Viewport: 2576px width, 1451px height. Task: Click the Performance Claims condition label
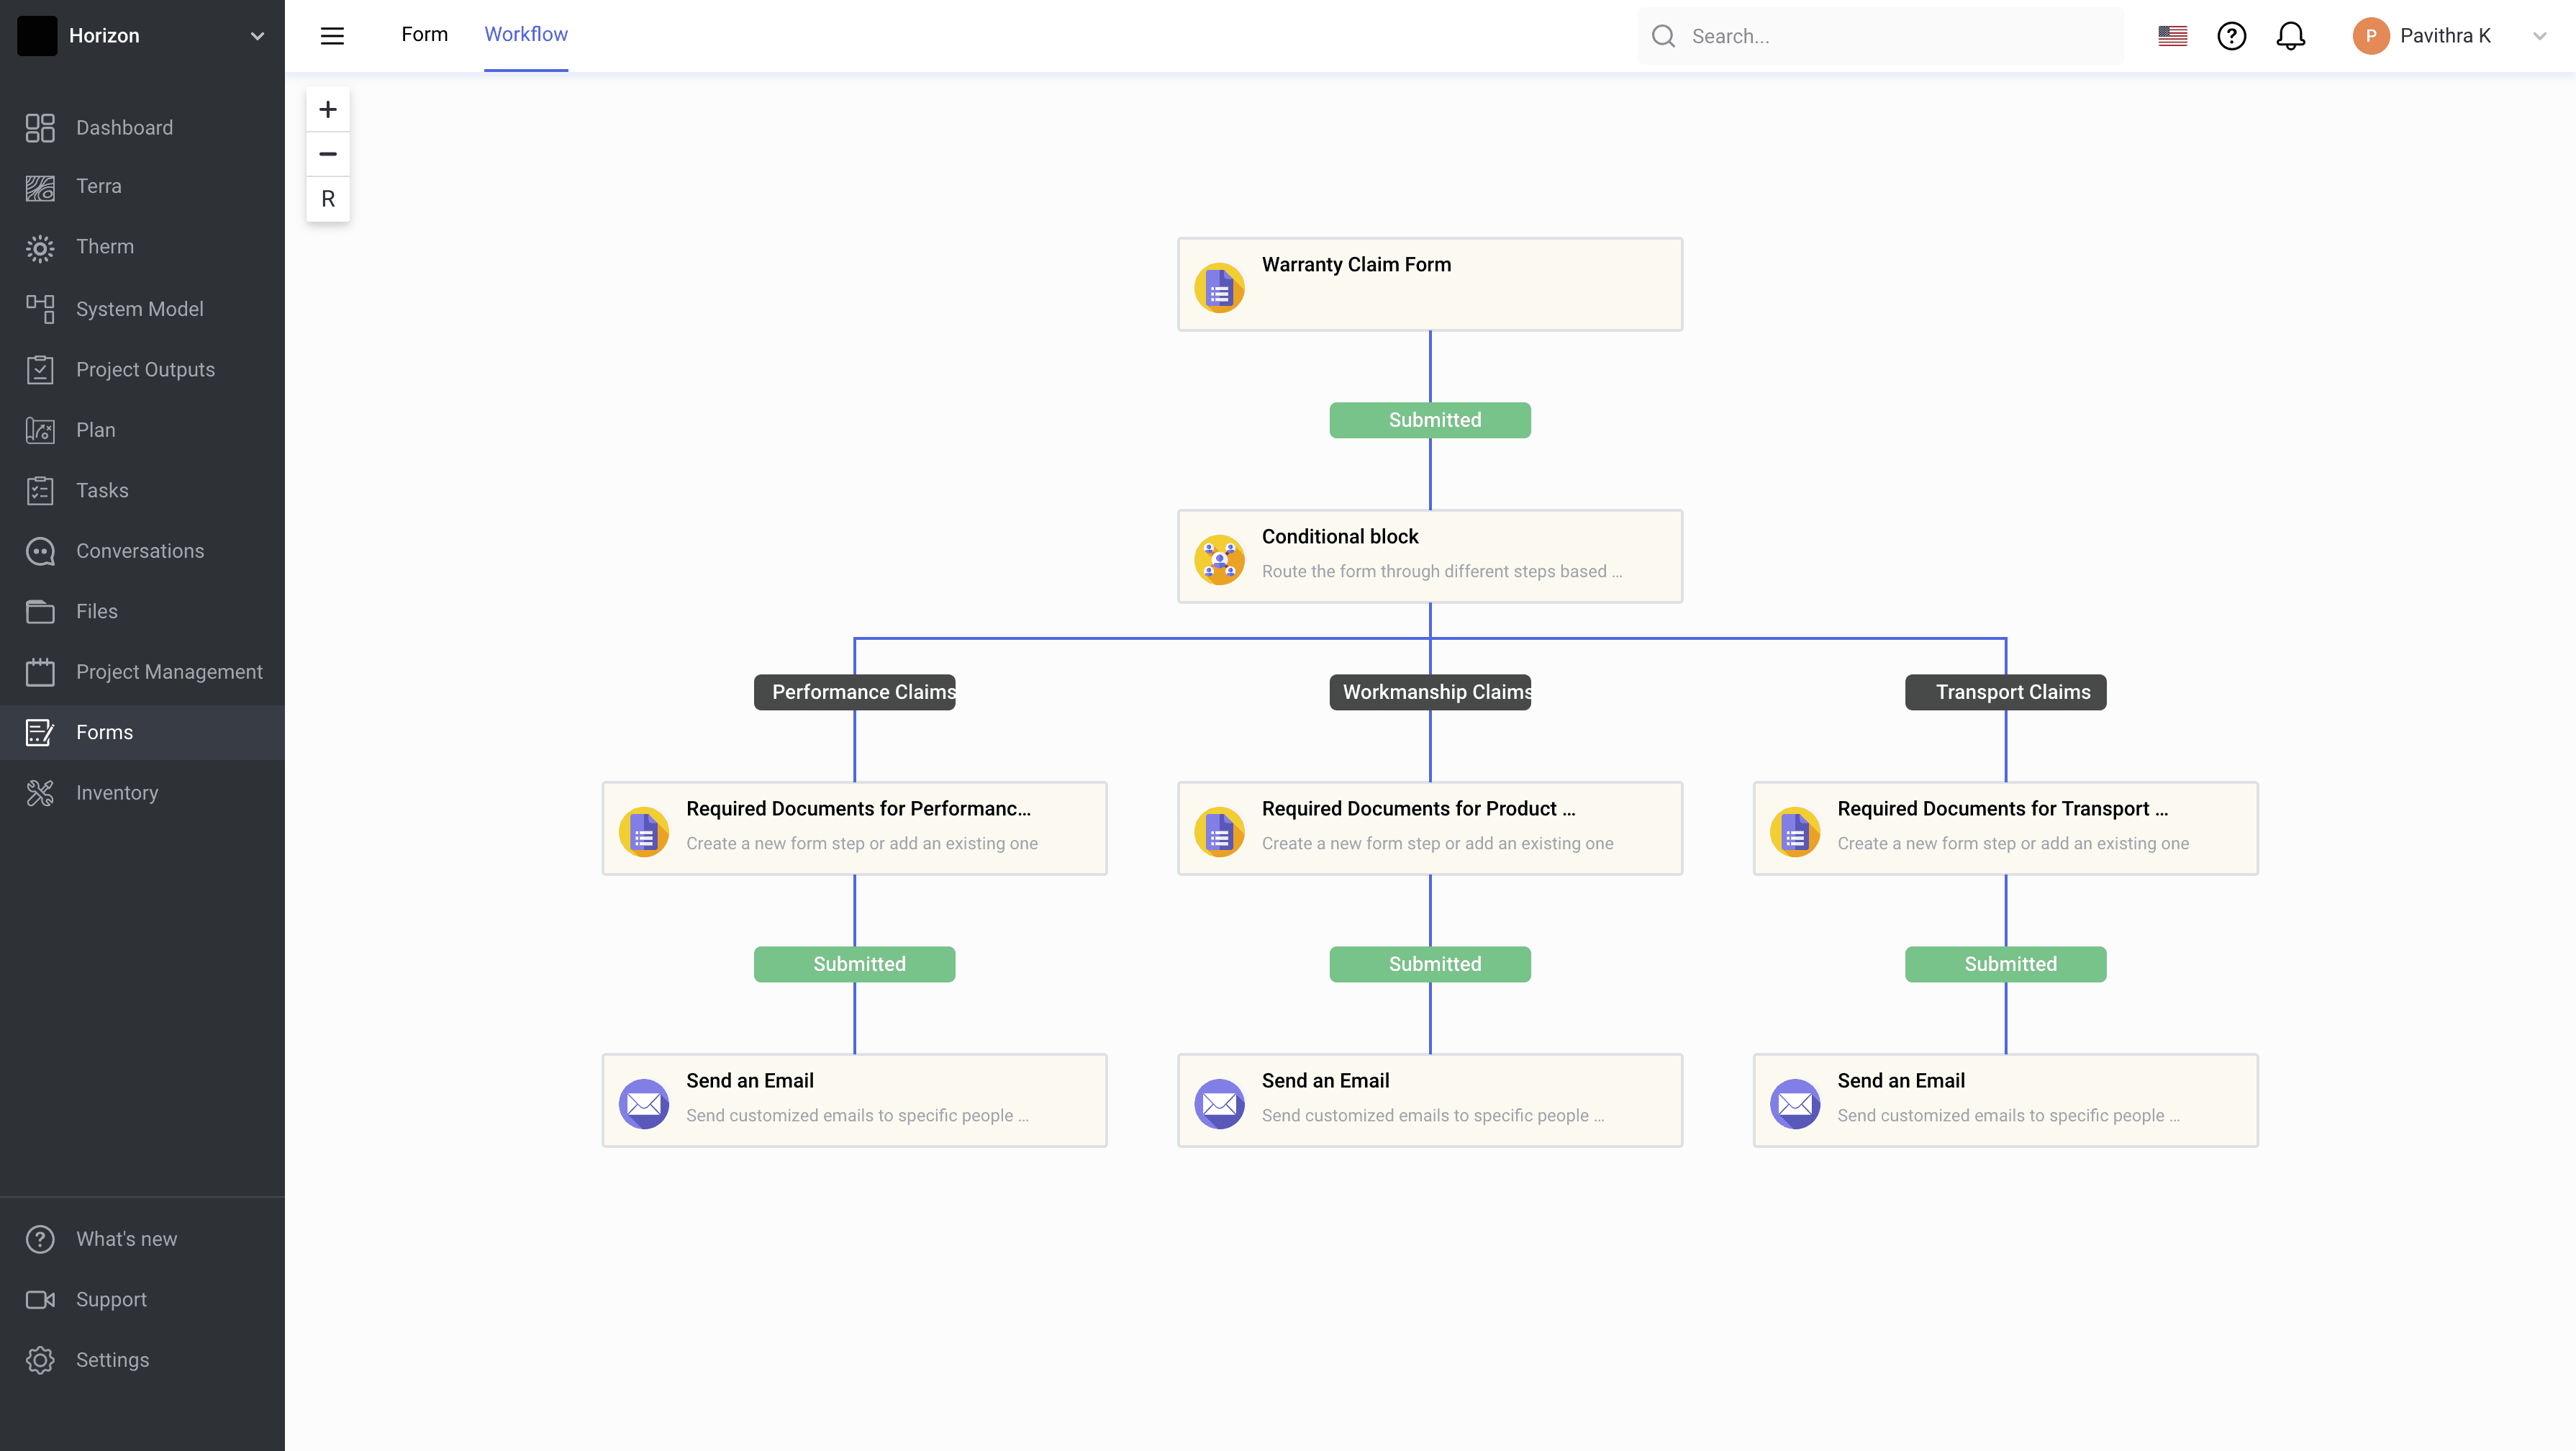854,691
